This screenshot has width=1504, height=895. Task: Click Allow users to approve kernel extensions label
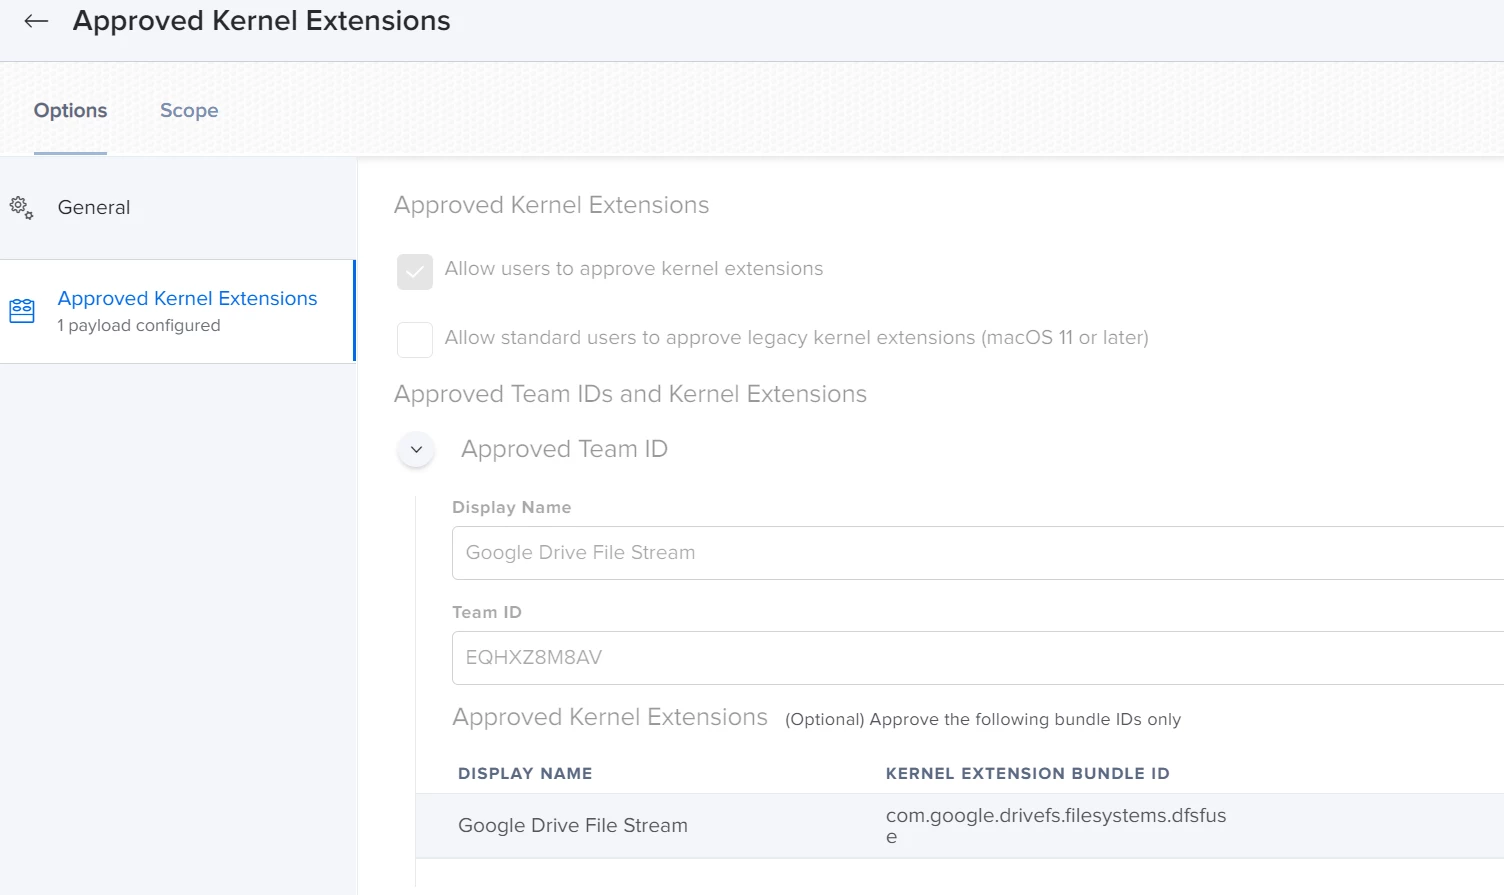(634, 268)
